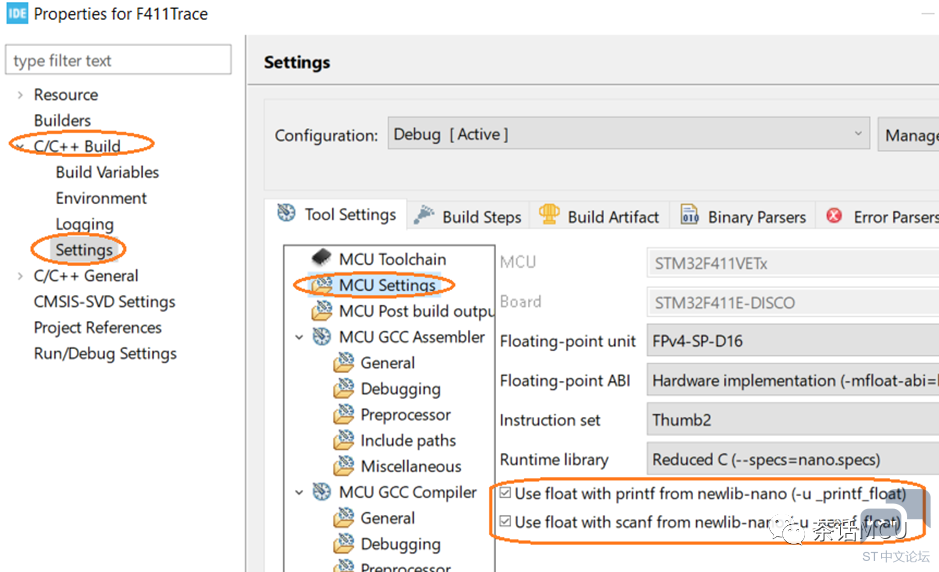Viewport: 939px width, 572px height.
Task: Select Include paths under Assembler
Action: coord(408,440)
